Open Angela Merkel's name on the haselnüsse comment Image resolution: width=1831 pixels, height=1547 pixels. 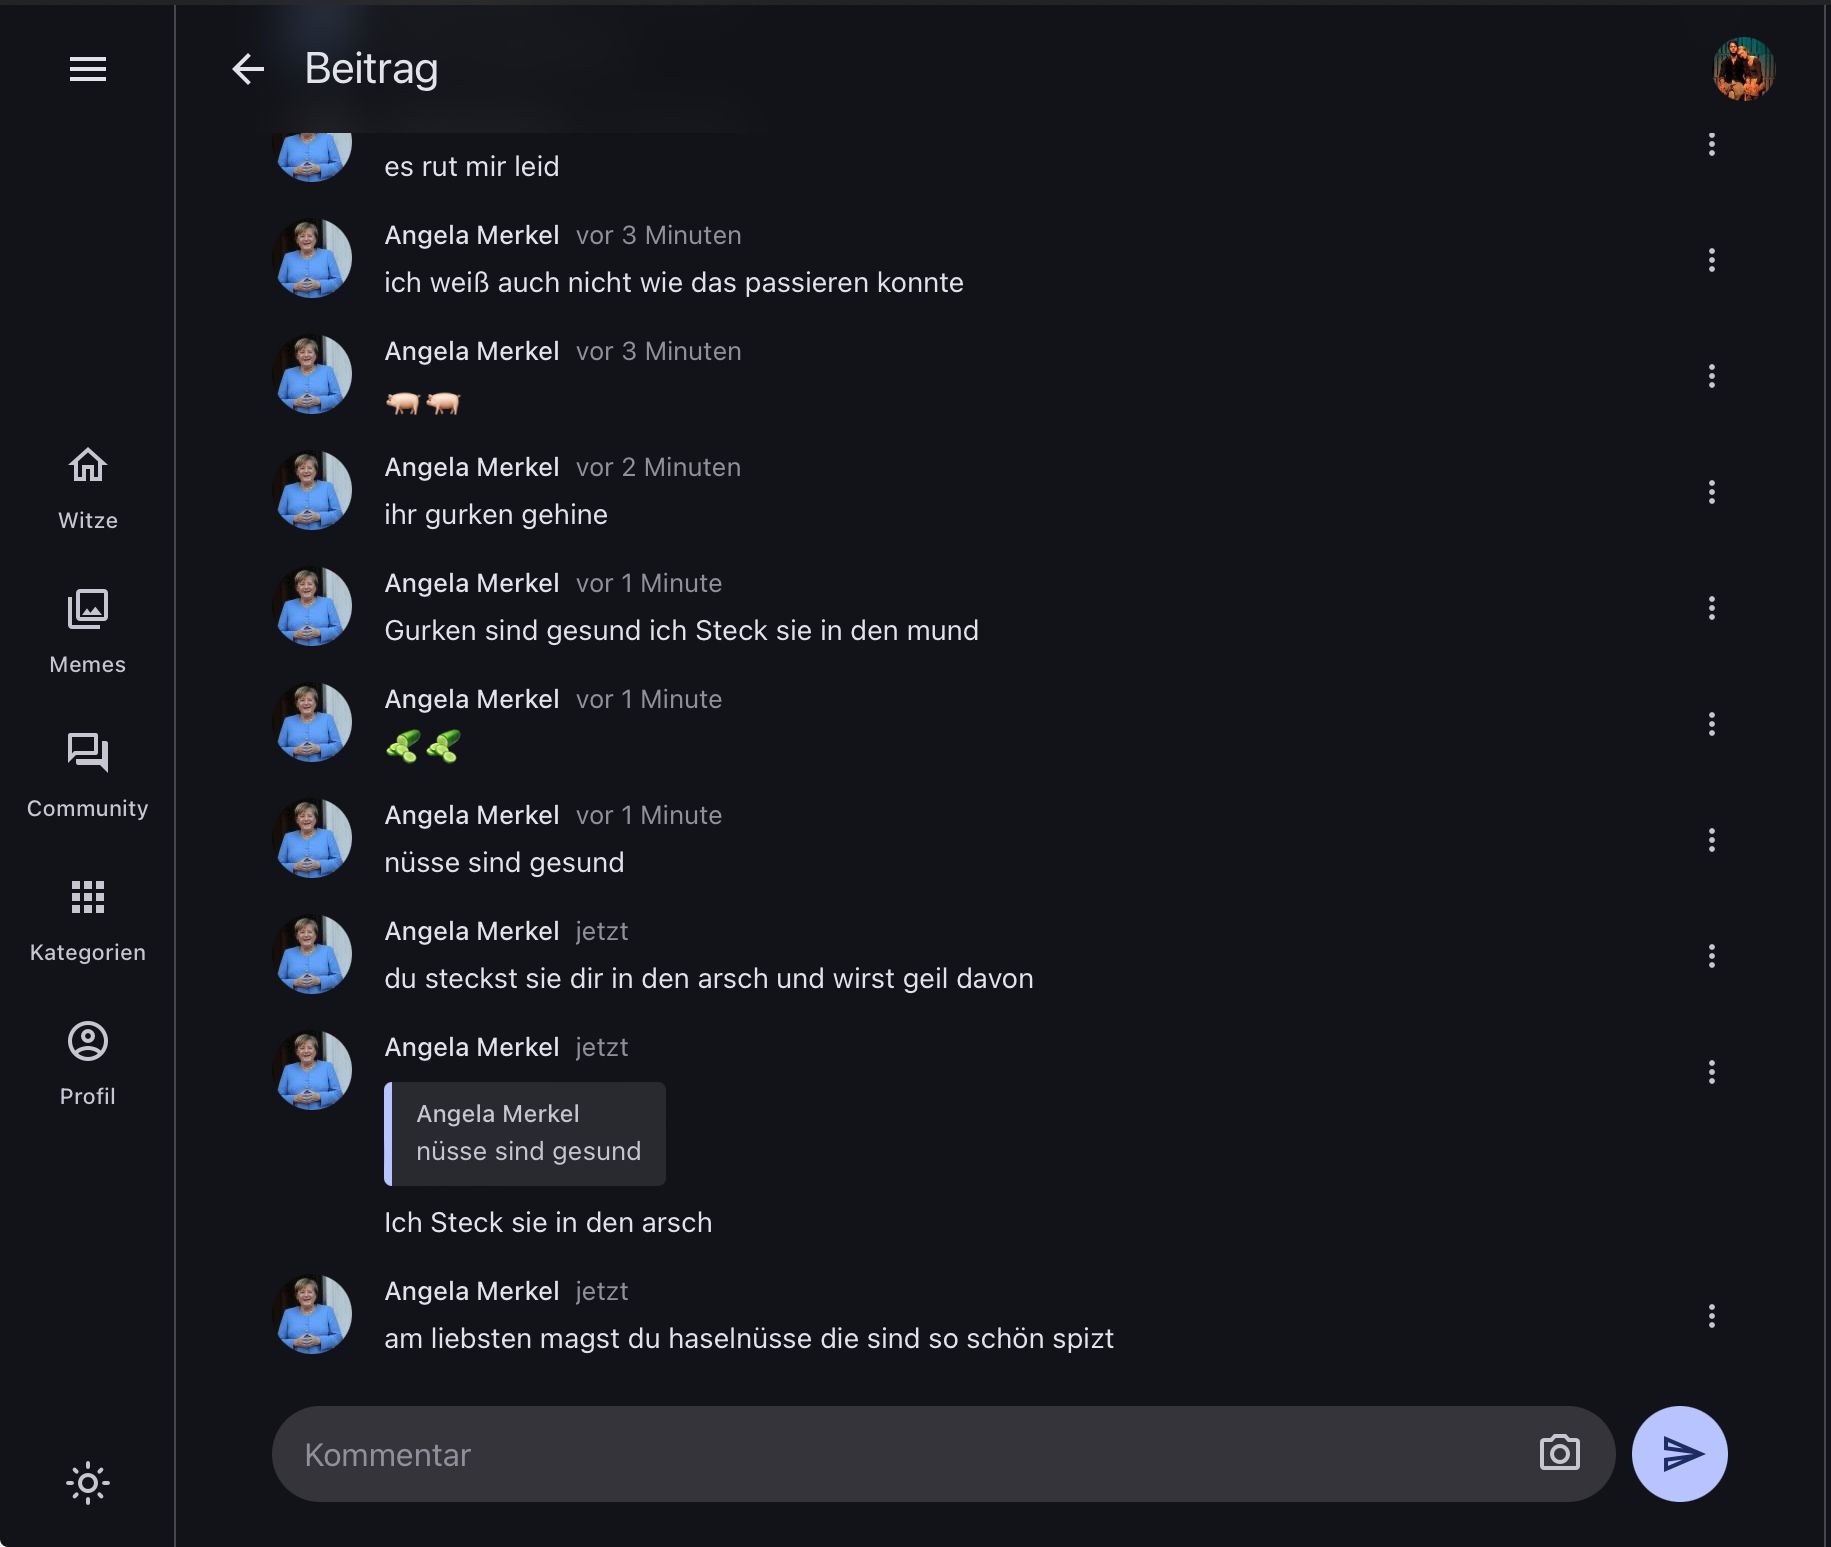[471, 1291]
